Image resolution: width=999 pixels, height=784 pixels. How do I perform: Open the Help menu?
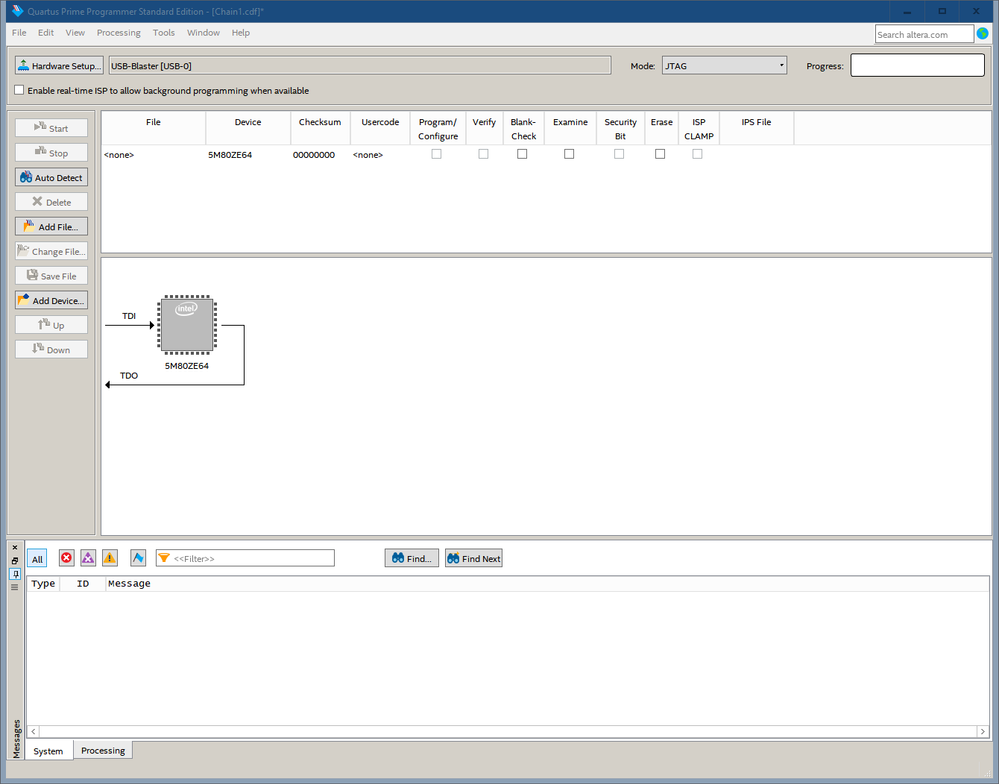(241, 32)
